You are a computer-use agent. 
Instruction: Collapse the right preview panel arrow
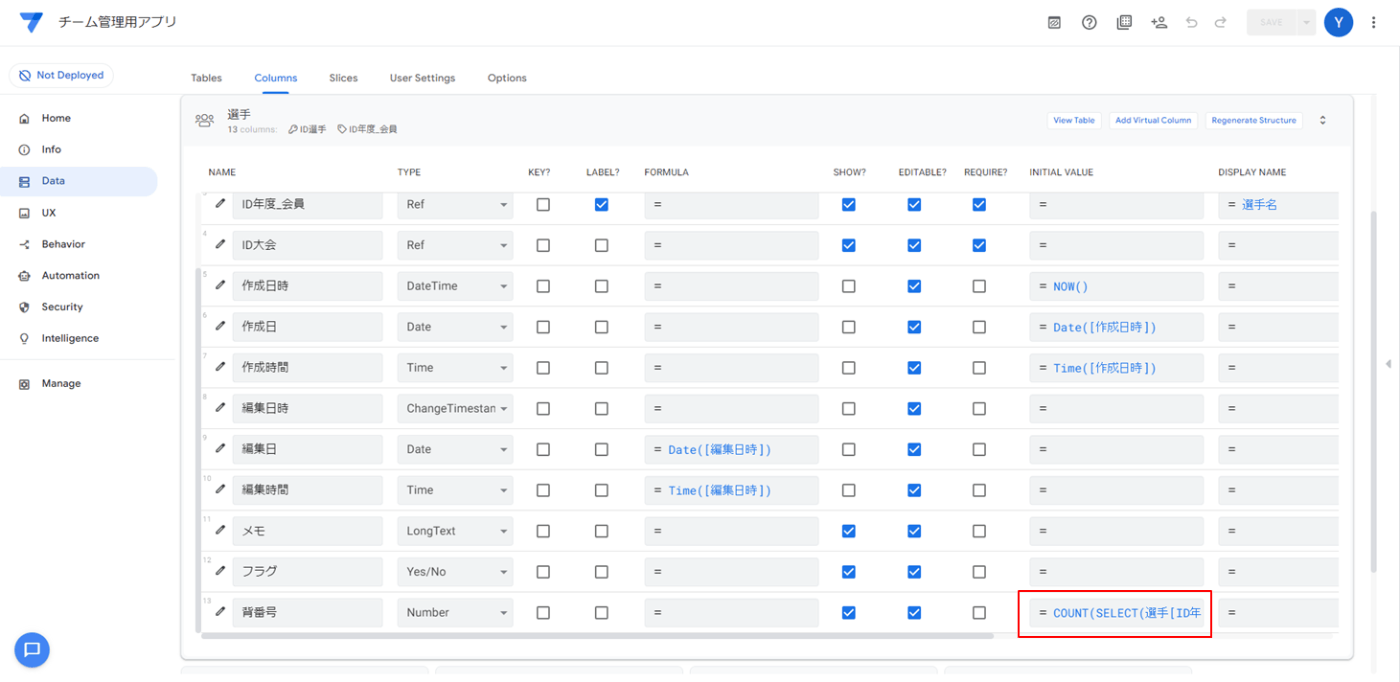1388,364
